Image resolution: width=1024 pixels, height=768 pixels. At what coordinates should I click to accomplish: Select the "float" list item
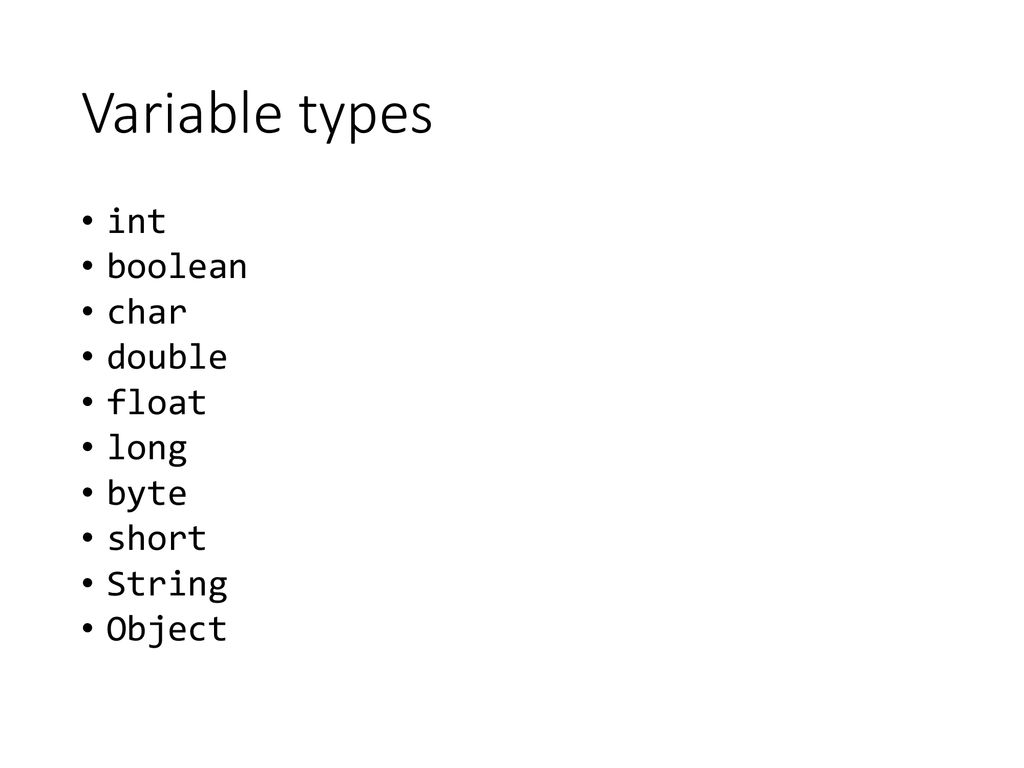157,402
